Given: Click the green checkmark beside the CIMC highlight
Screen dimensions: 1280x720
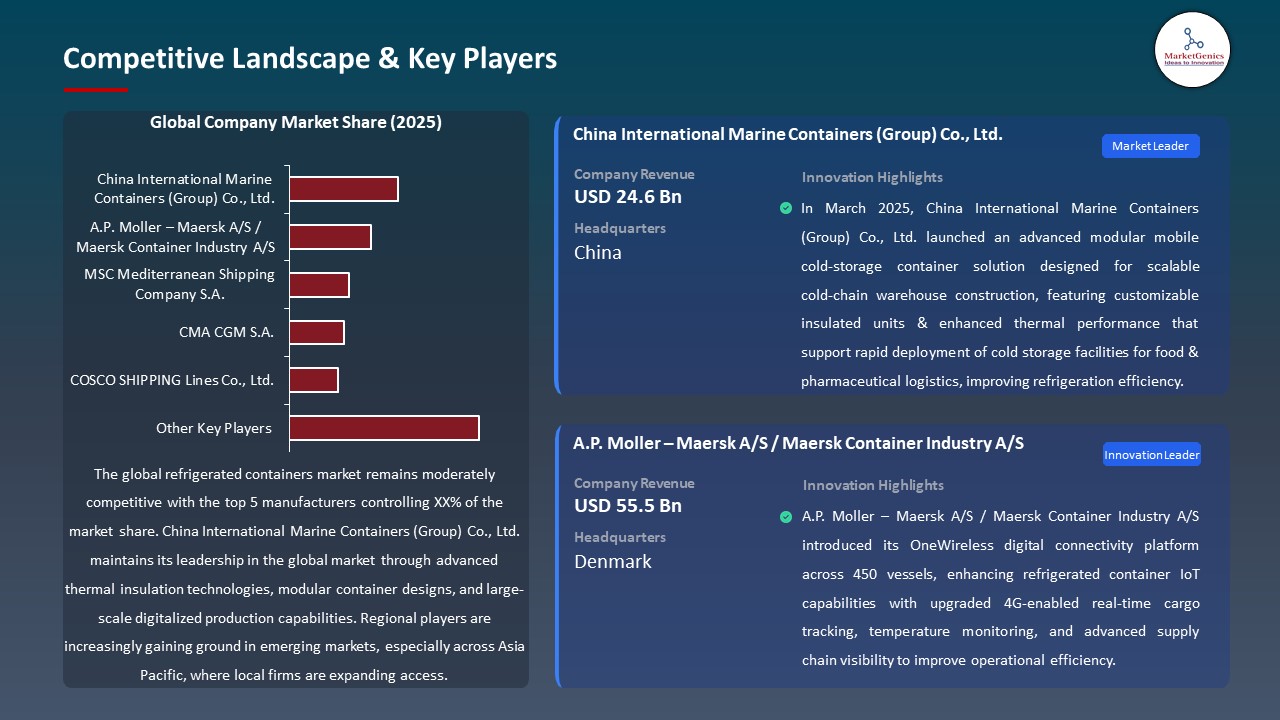Looking at the screenshot, I should 786,208.
